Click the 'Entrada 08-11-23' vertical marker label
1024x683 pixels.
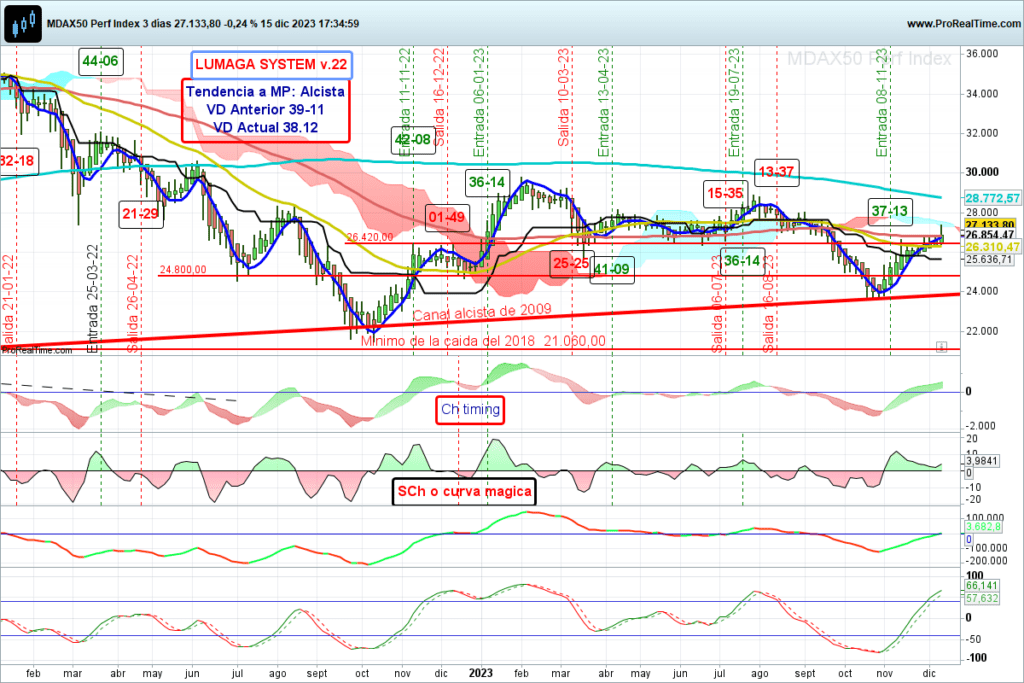click(882, 102)
